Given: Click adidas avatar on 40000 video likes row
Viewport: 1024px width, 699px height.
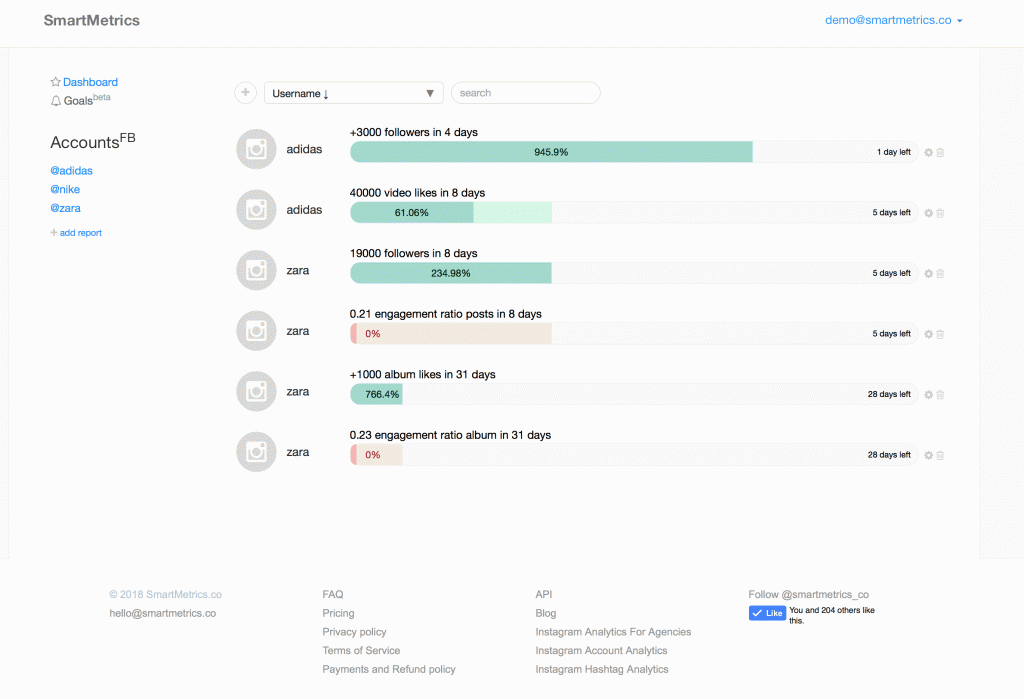Looking at the screenshot, I should click(256, 210).
